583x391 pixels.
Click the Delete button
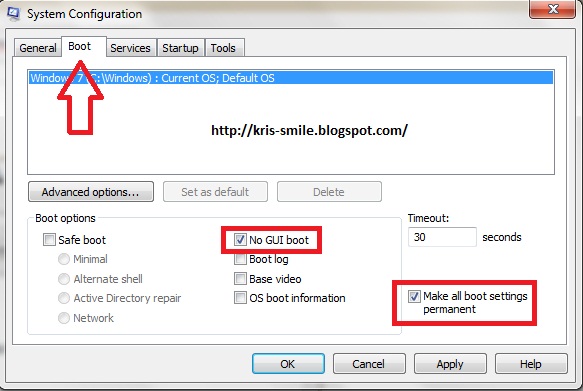pyautogui.click(x=329, y=192)
